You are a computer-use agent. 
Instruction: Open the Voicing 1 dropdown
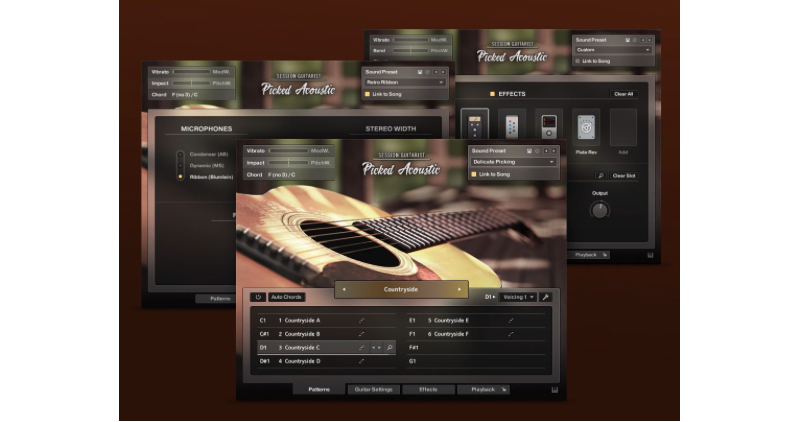pos(518,297)
